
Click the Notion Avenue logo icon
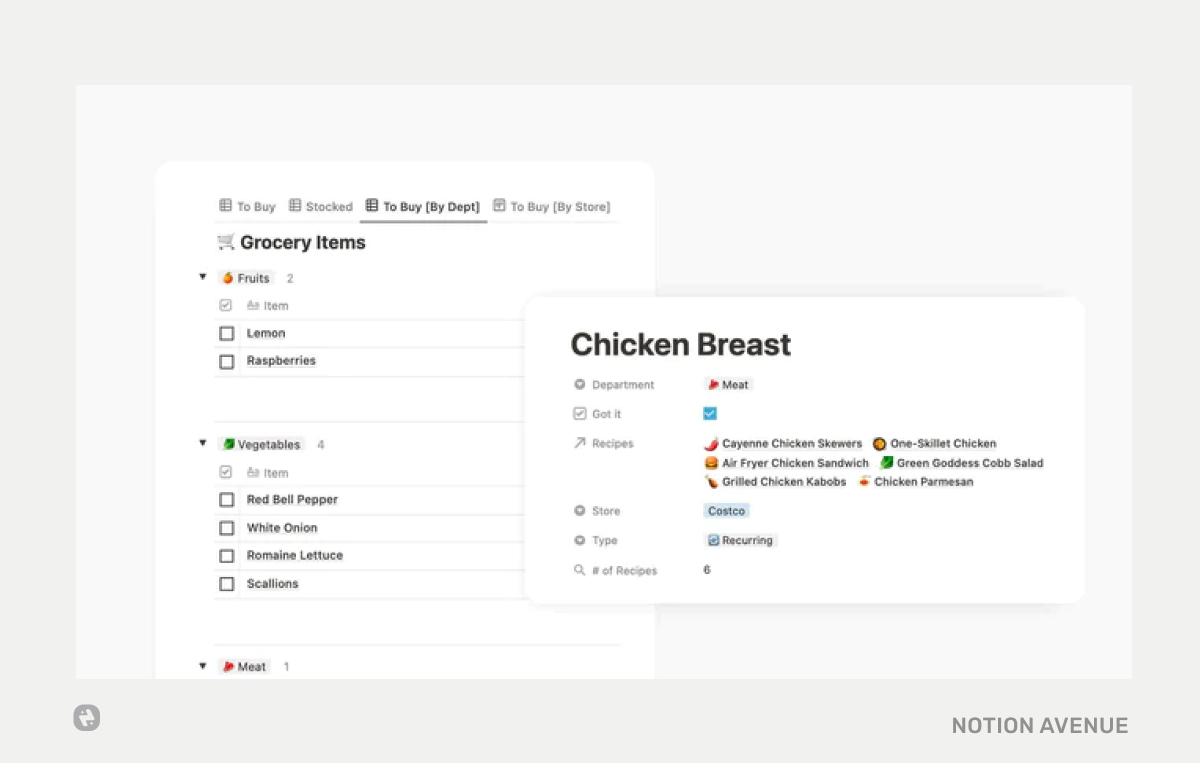tap(86, 718)
